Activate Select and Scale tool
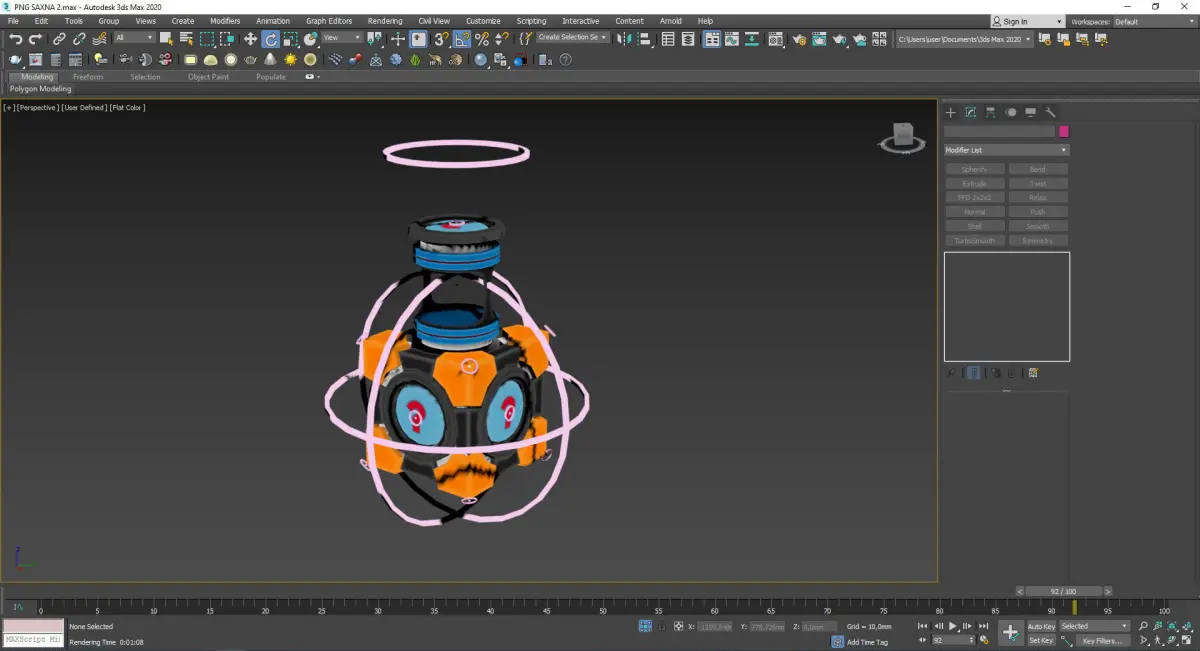1200x651 pixels. coord(290,39)
